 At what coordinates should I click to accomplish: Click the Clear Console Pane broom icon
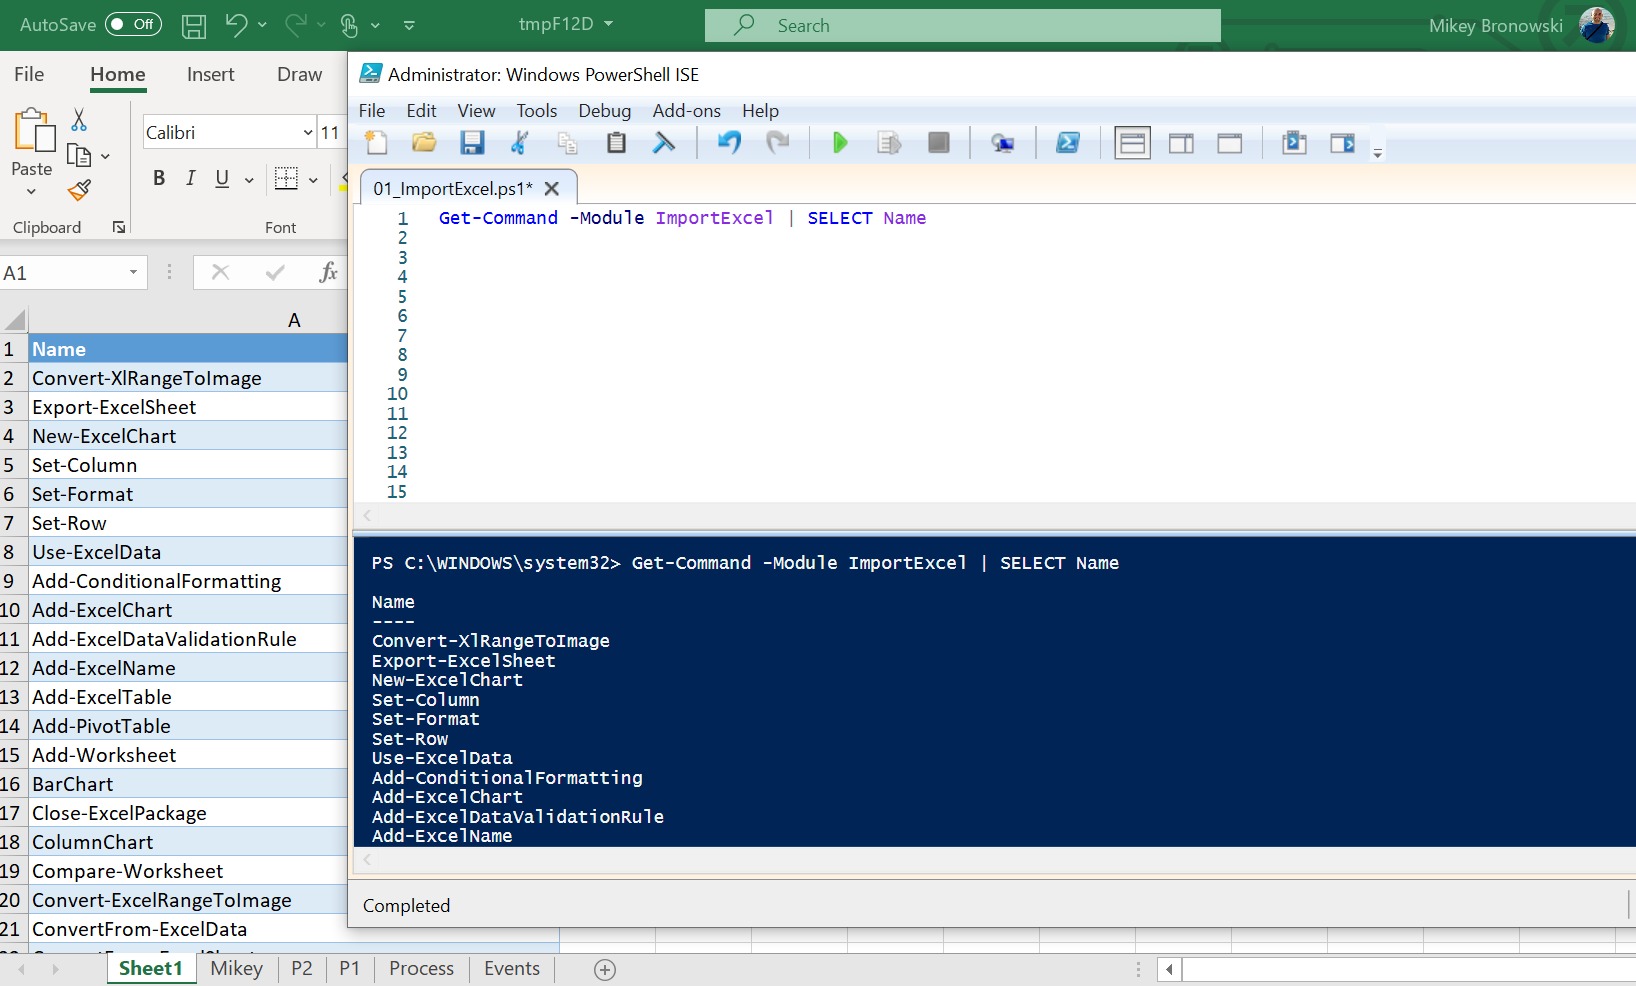(664, 143)
